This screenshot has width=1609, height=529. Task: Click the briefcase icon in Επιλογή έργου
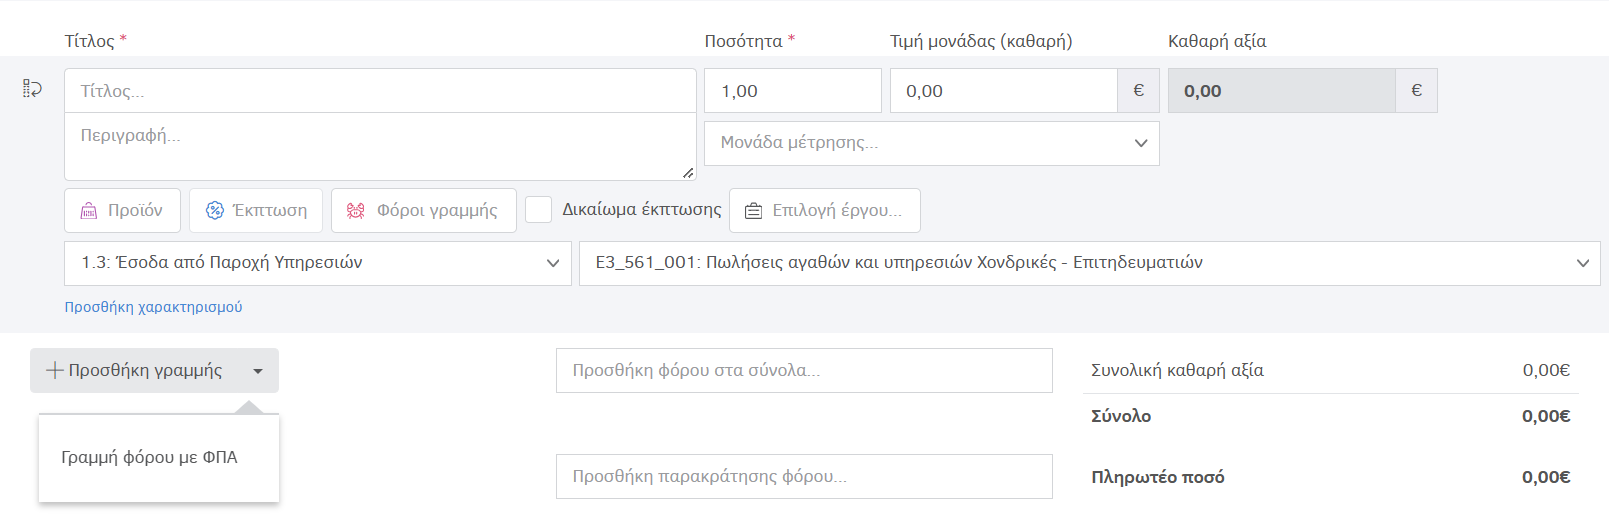click(x=753, y=211)
